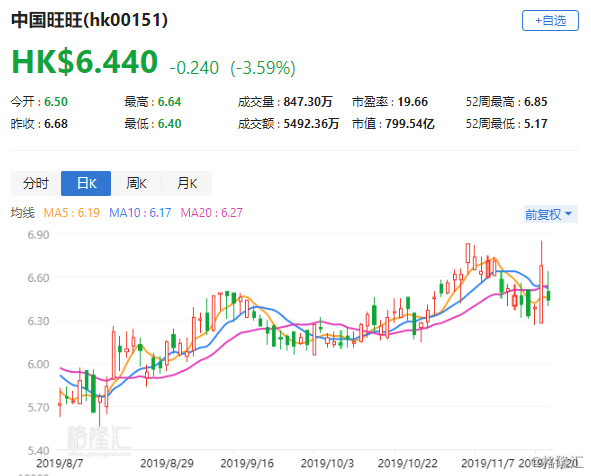Open the 周K weekly chart tab

coord(136,184)
